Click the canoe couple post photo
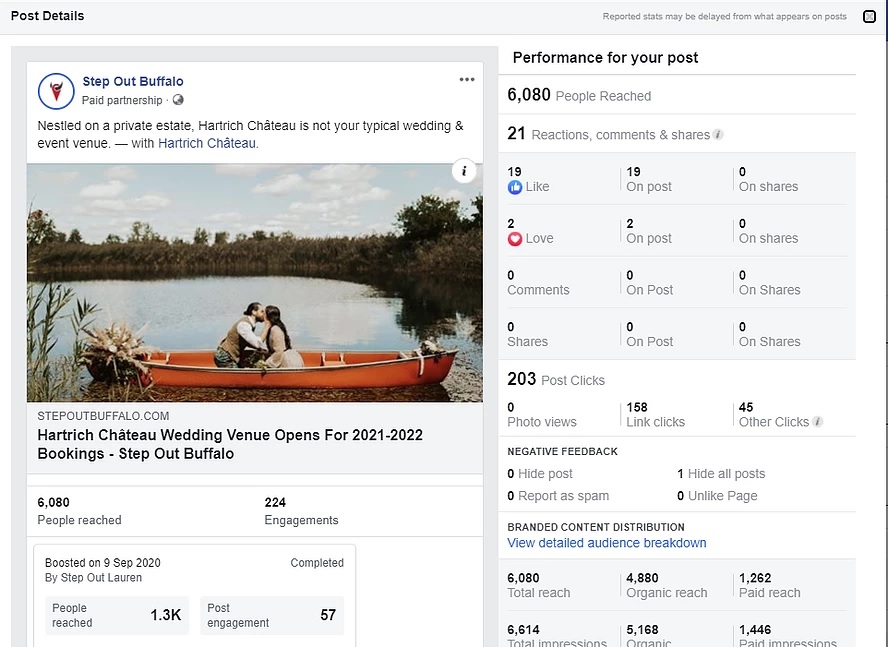This screenshot has height=647, width=888. (x=255, y=283)
